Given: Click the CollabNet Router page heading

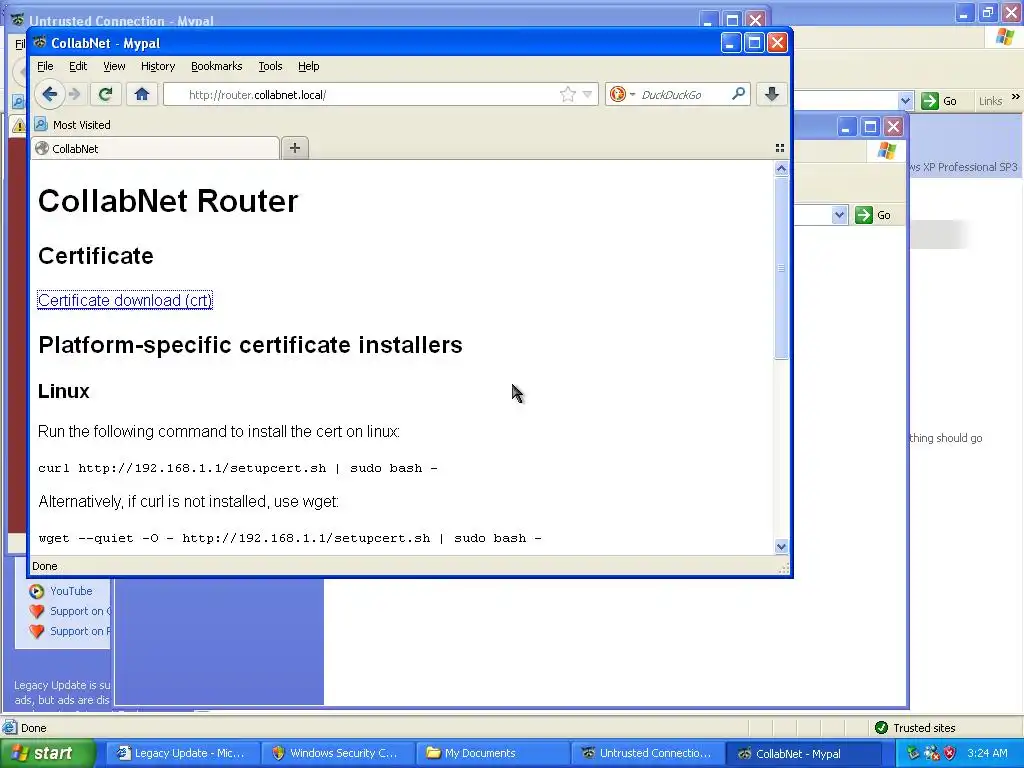Looking at the screenshot, I should pos(168,200).
